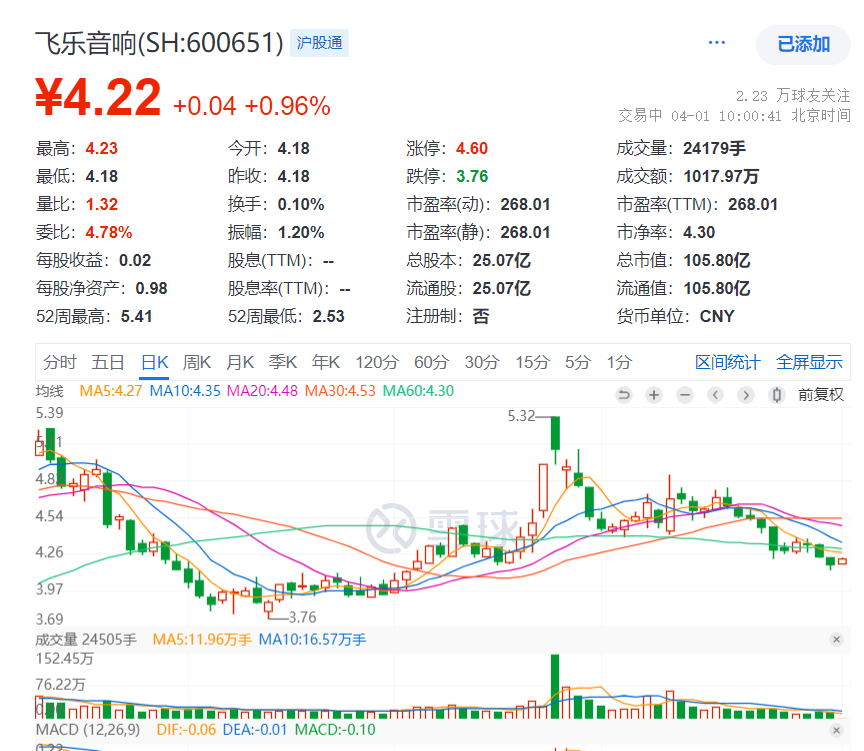Close the 成交量 volume indicator panel
The image size is (864, 751).
[x=836, y=639]
